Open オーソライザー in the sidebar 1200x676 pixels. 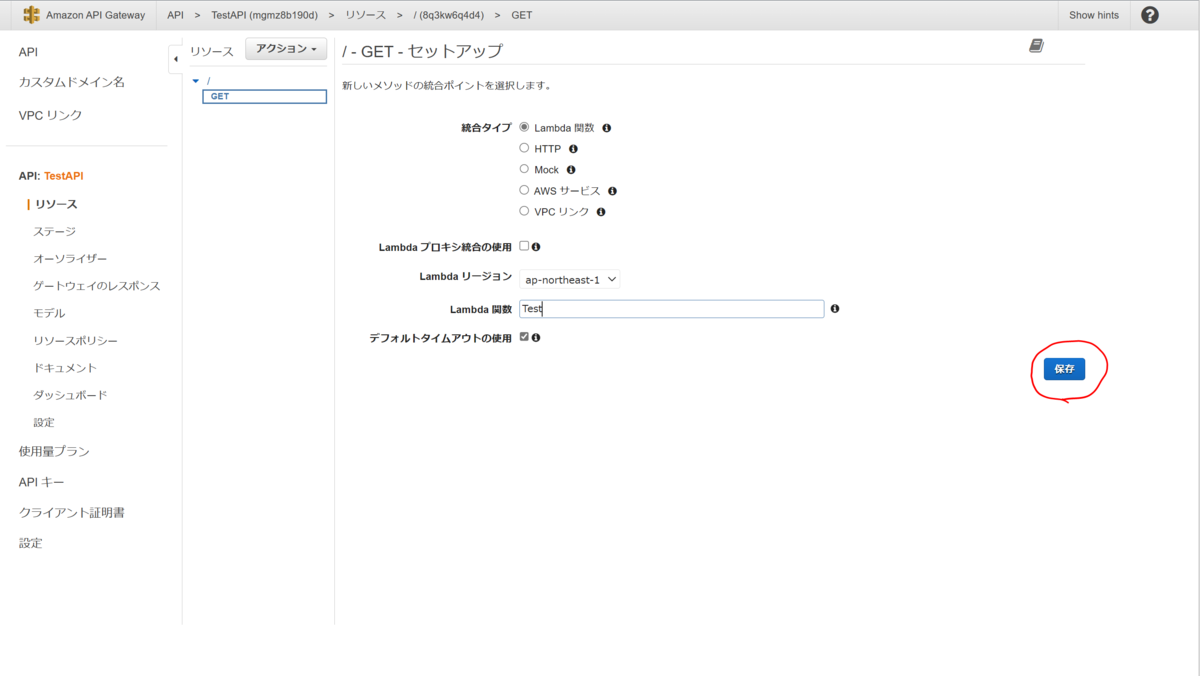pos(70,258)
